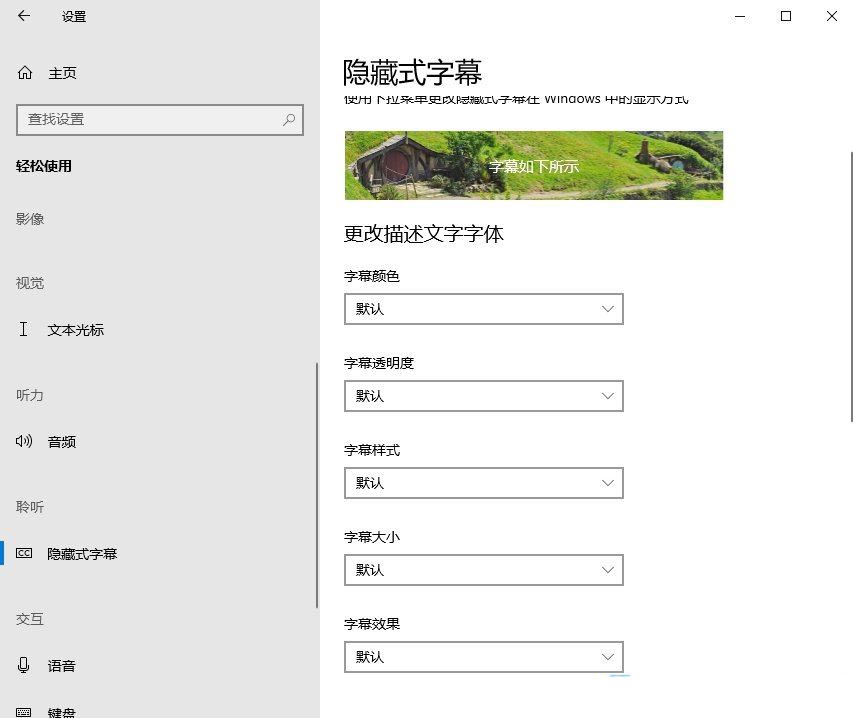Click the text cursor icon beside 文本光标

tap(24, 329)
